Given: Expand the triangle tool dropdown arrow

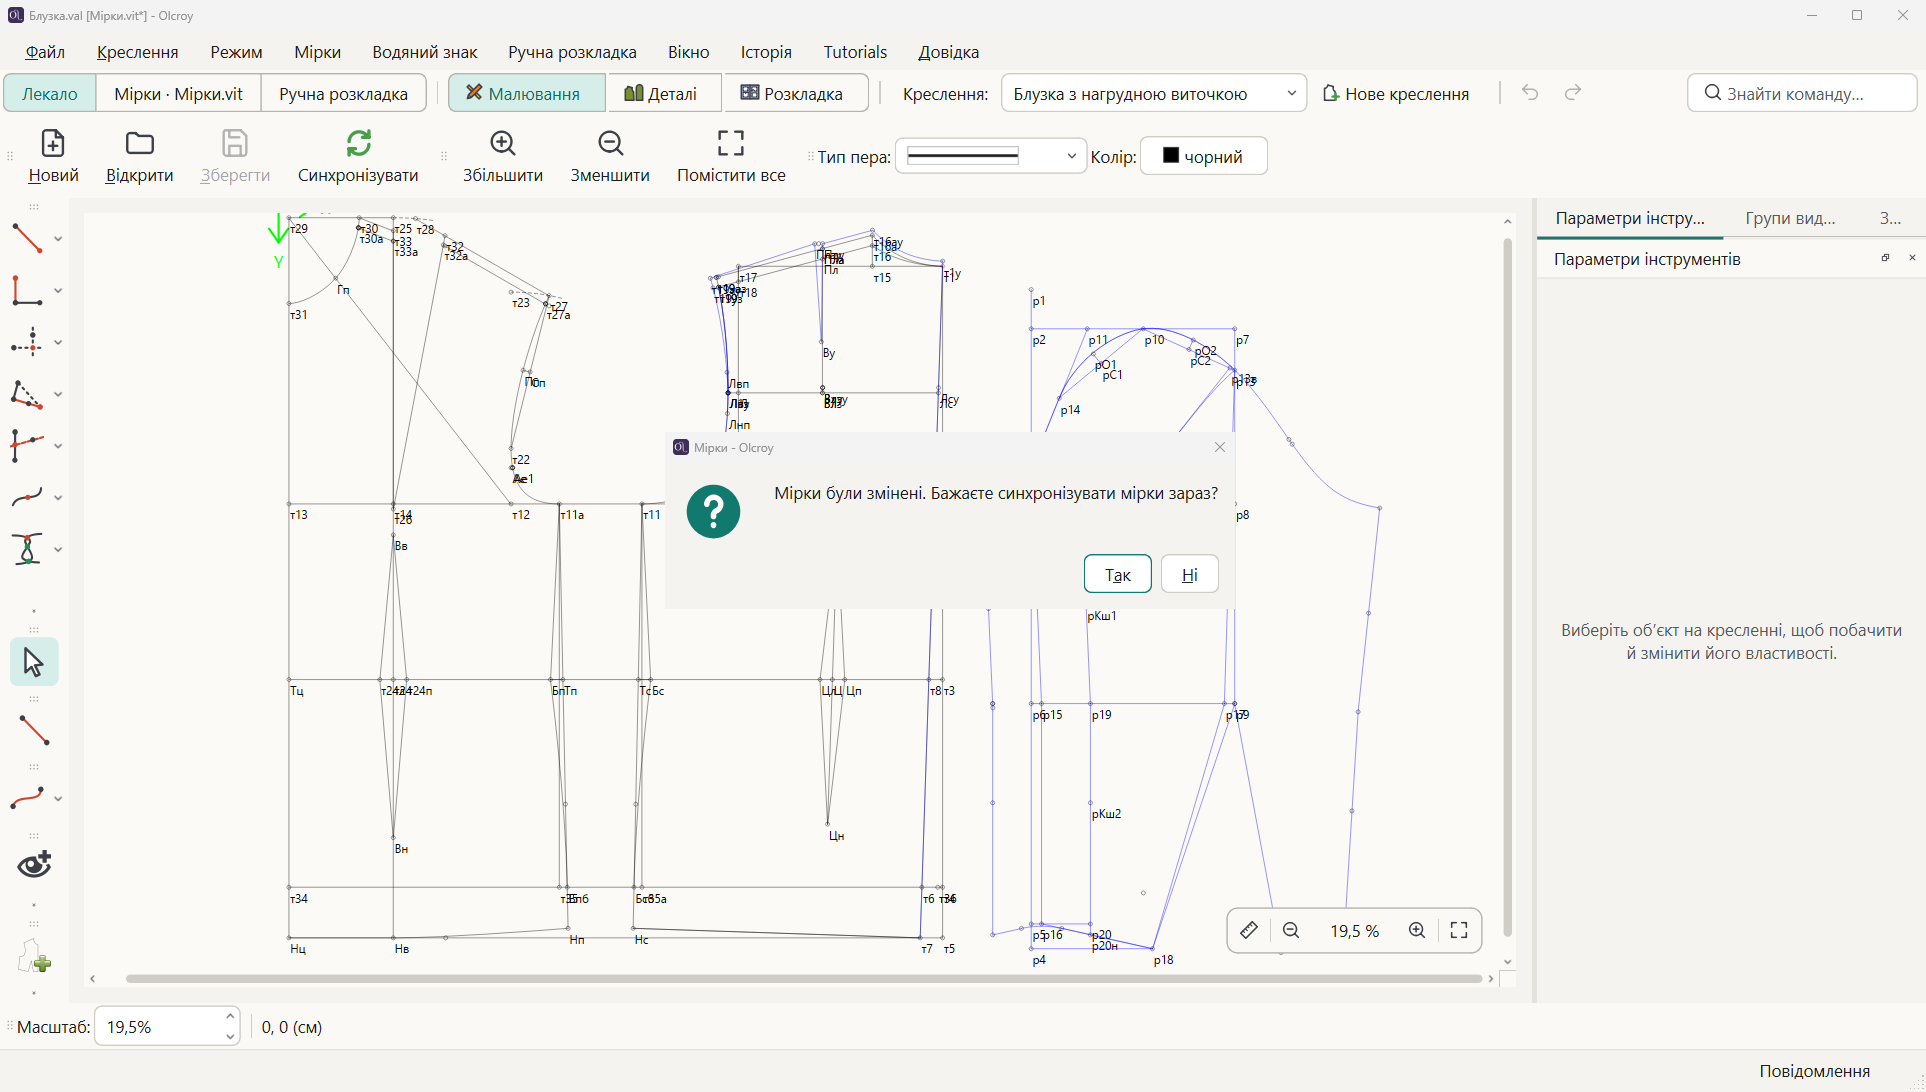Looking at the screenshot, I should (58, 395).
